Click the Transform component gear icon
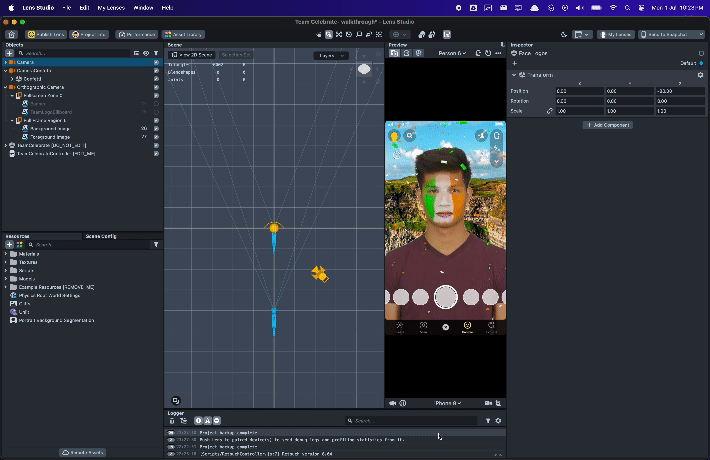This screenshot has height=460, width=710. coord(700,75)
